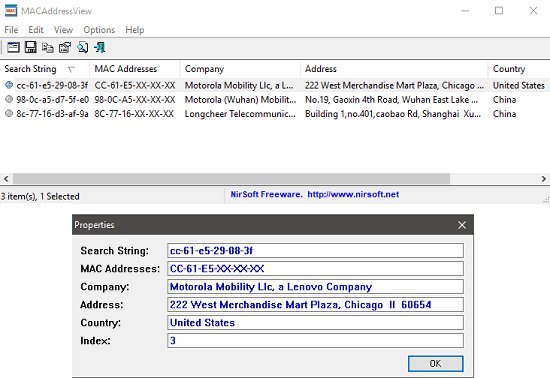Click the Properties sheet toolbar icon

coord(65,47)
